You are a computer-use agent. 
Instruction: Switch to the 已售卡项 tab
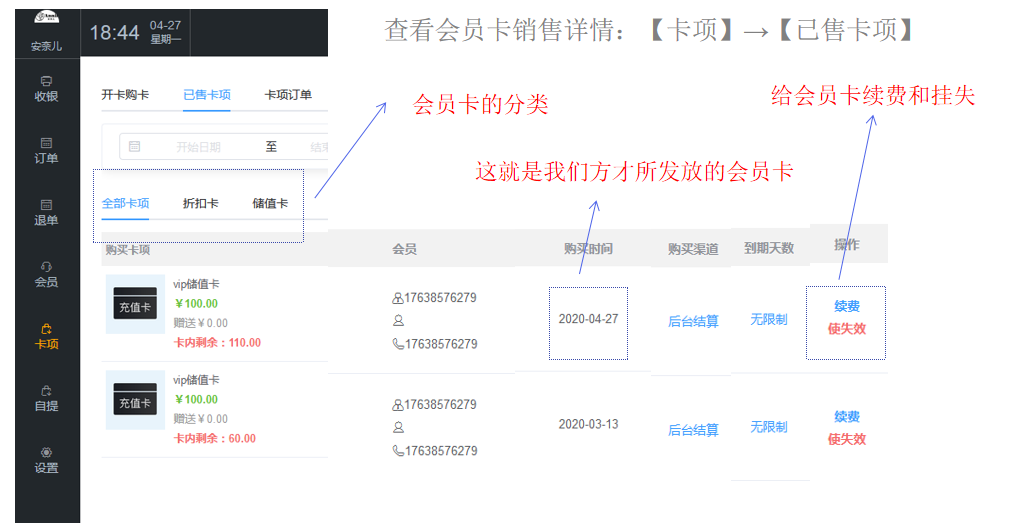point(206,95)
